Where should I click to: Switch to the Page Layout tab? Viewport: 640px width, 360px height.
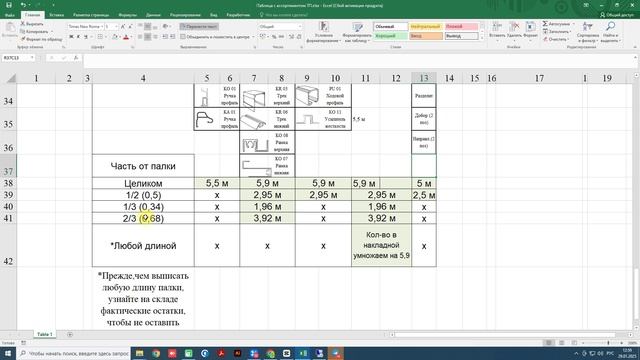coord(91,15)
